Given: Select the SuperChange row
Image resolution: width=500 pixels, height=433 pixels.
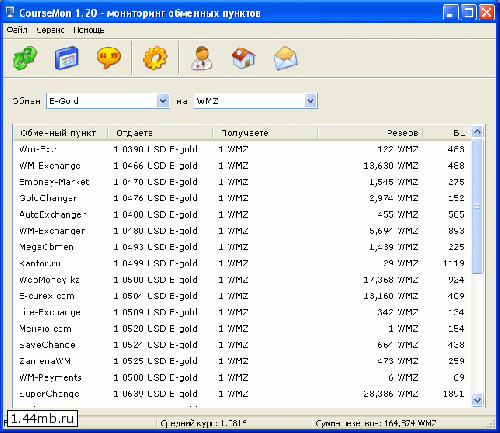Looking at the screenshot, I should click(242, 394).
